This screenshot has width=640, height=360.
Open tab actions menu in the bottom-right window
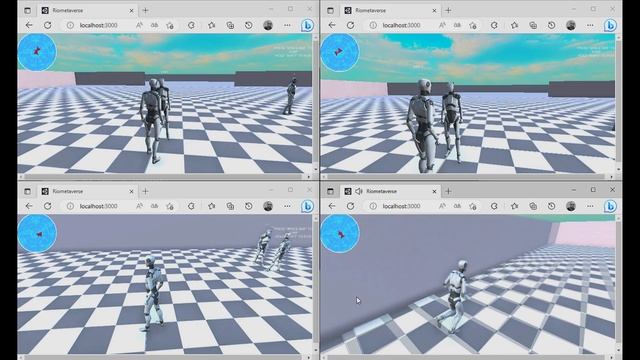pyautogui.click(x=330, y=191)
